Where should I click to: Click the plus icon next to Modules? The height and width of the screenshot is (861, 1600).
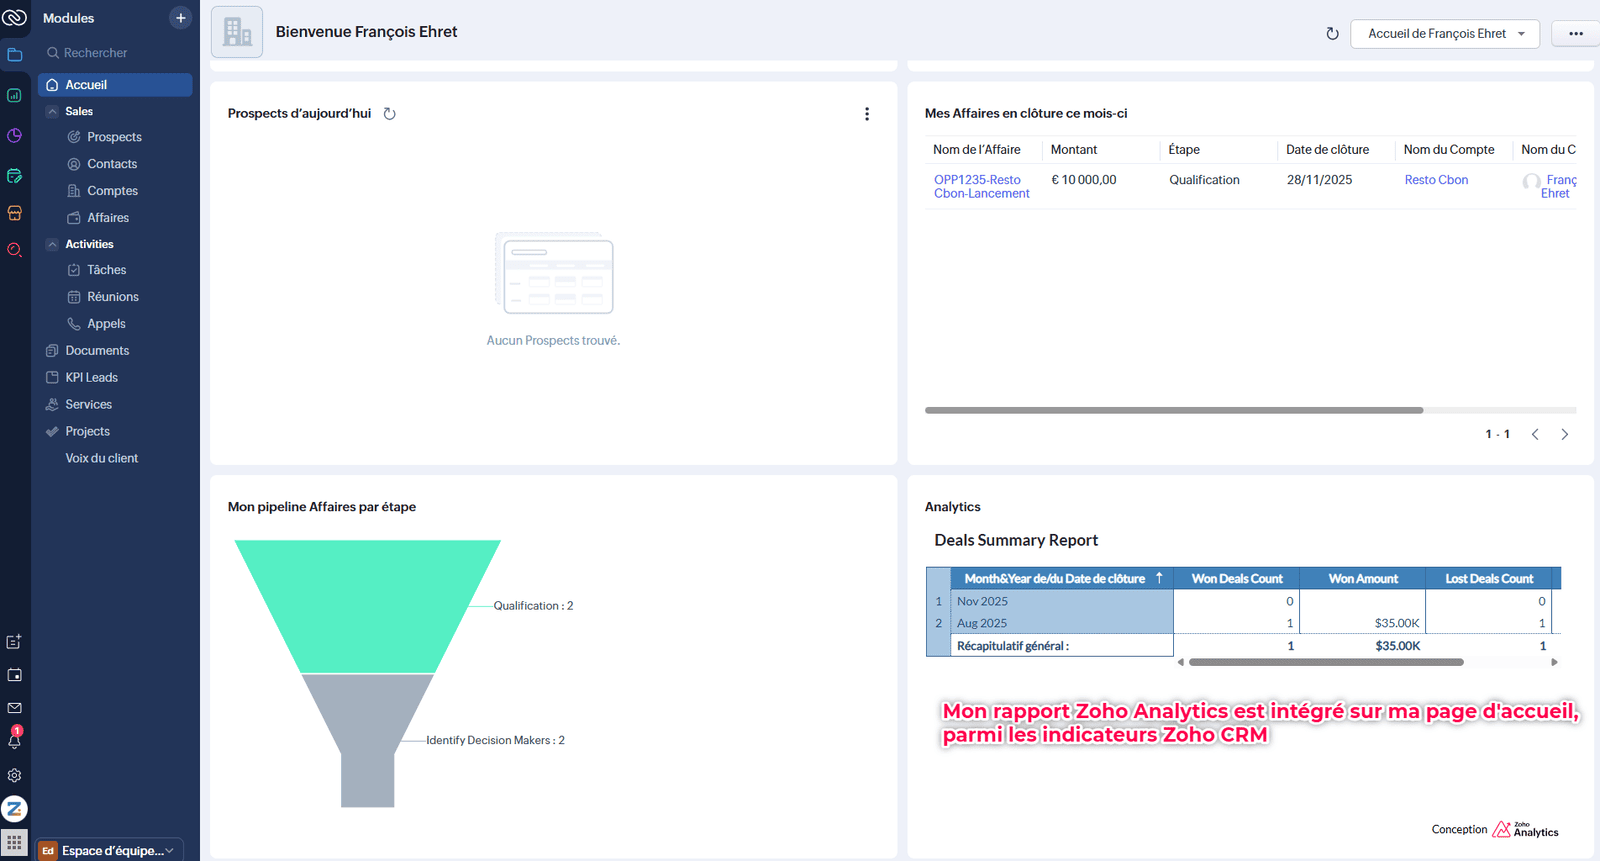[x=180, y=18]
